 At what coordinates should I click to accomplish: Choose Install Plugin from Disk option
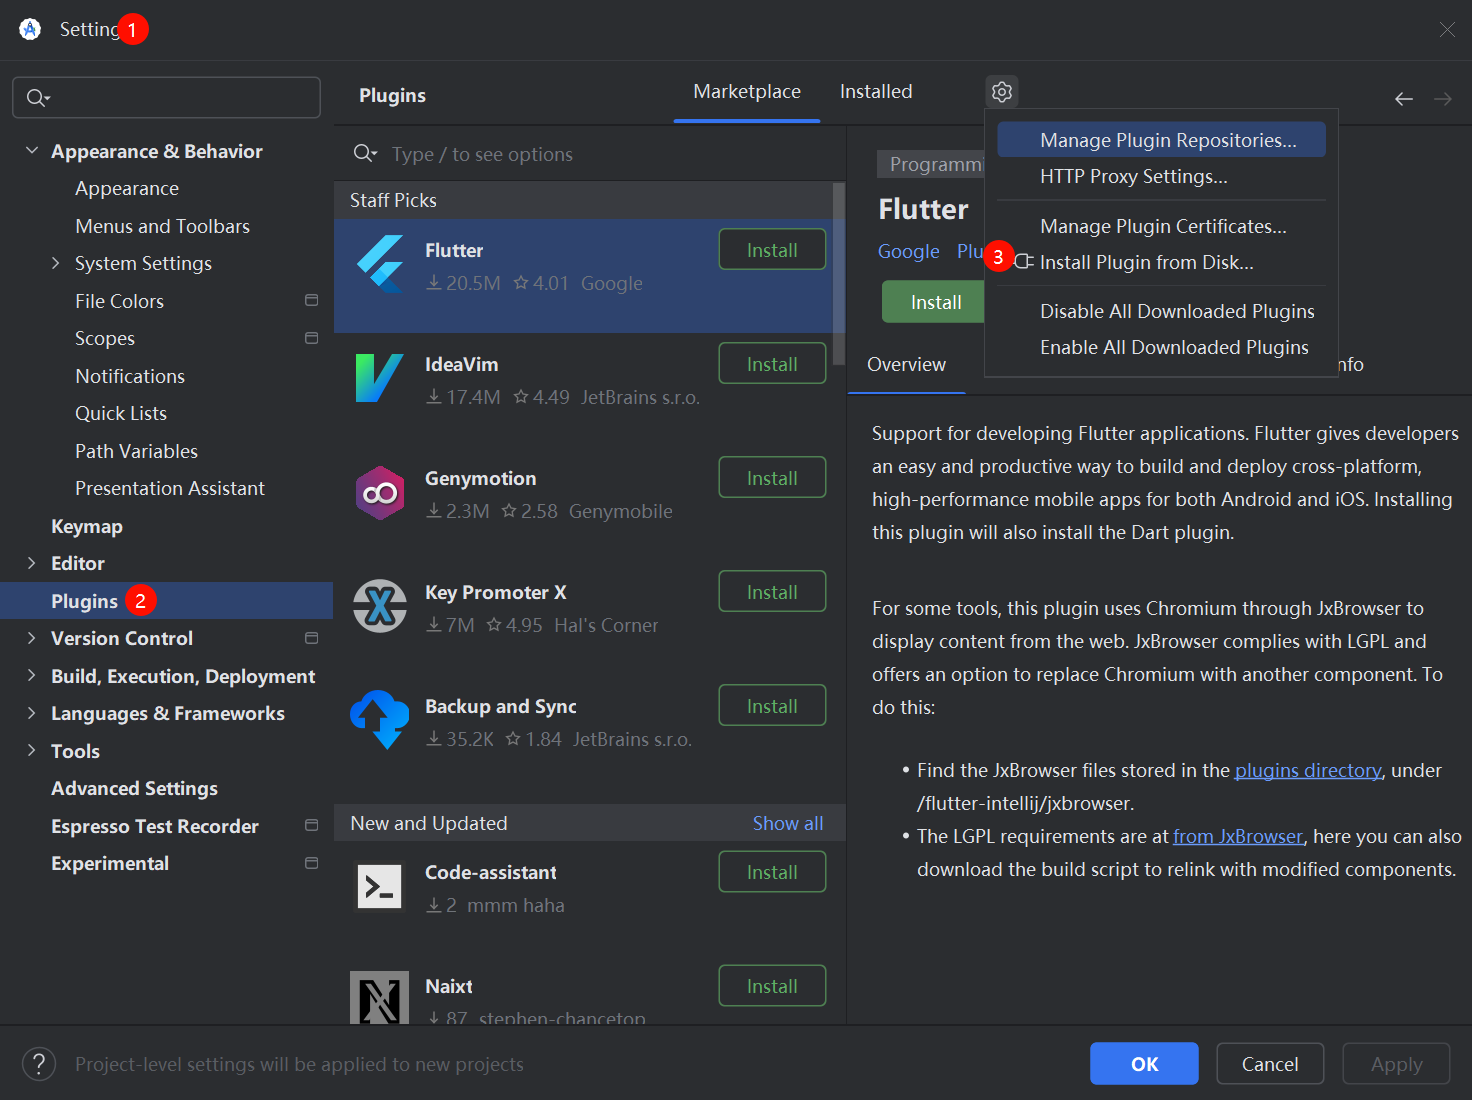click(x=1146, y=262)
